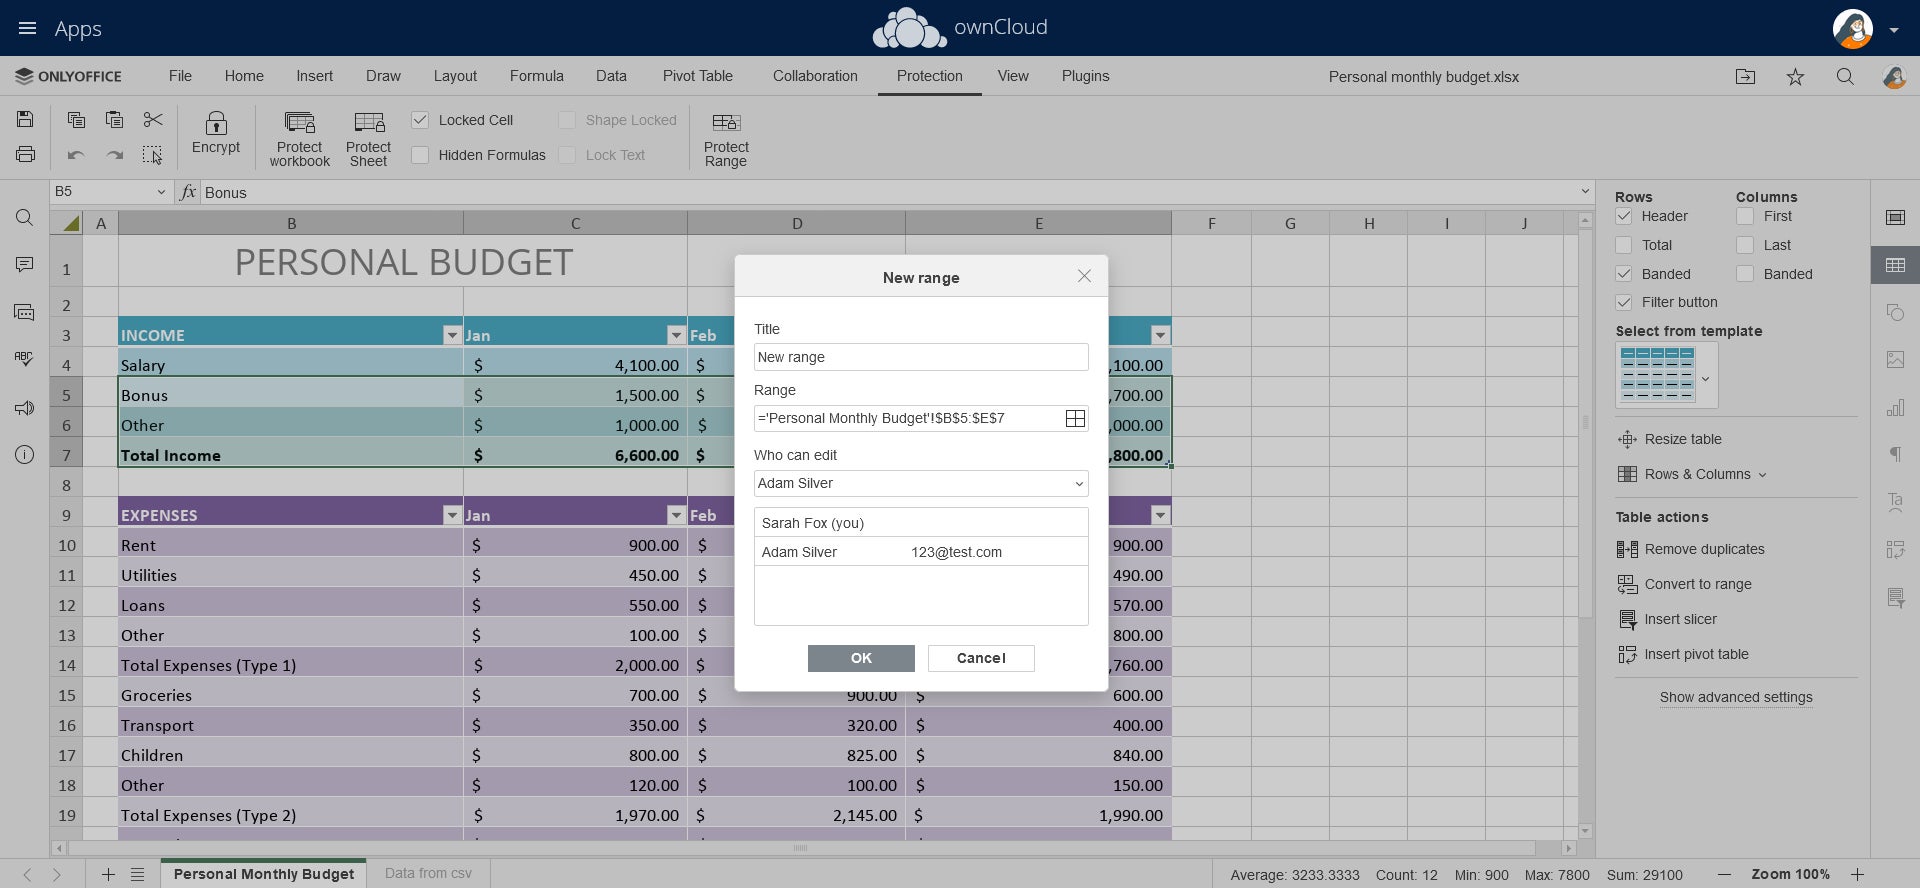This screenshot has height=888, width=1920.
Task: Open Show advanced settings link
Action: (1735, 697)
